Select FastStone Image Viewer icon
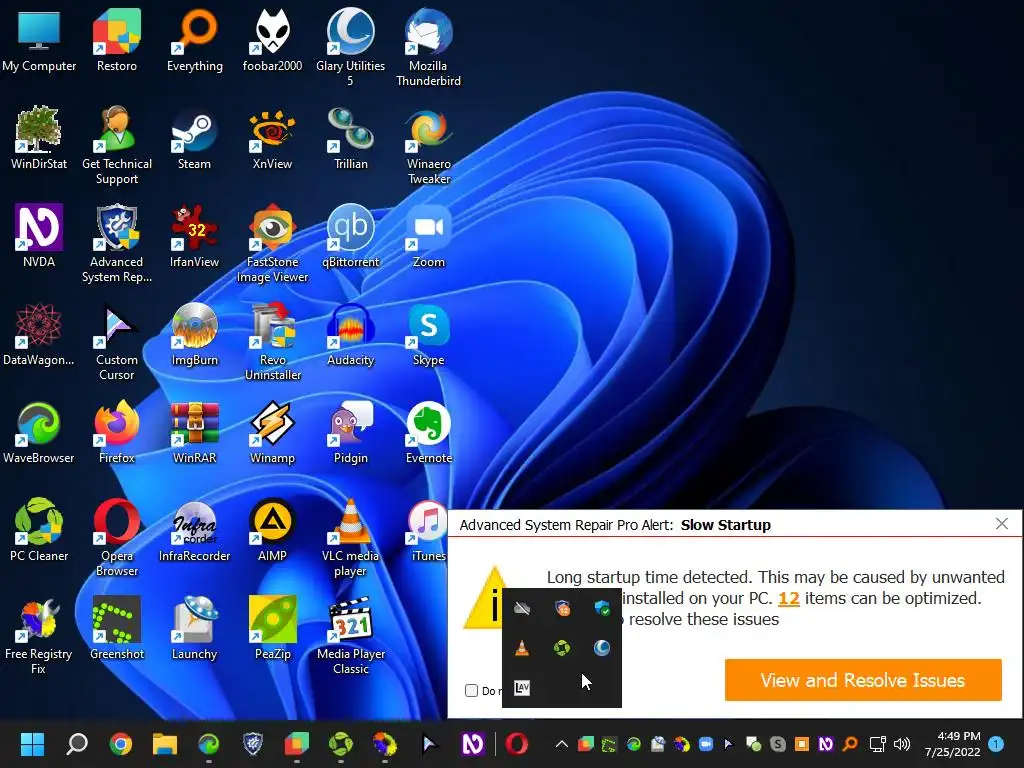The image size is (1024, 768). (272, 243)
